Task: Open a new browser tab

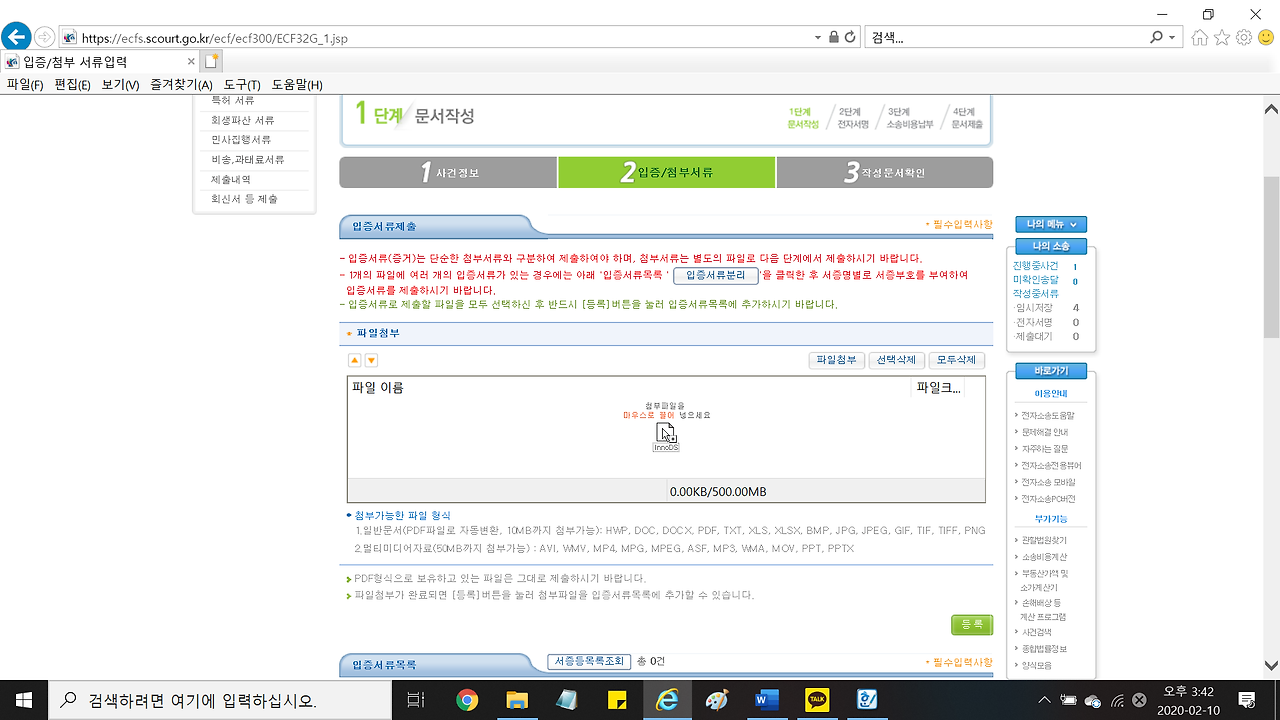Action: [211, 61]
